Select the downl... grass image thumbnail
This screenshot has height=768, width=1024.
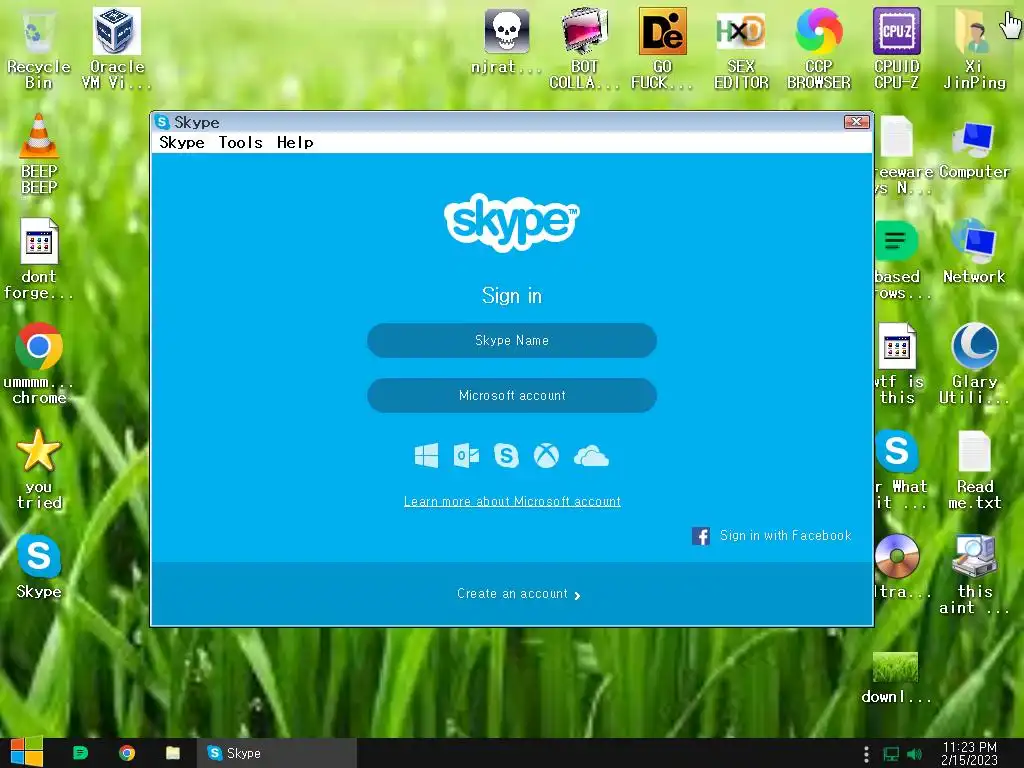click(x=896, y=678)
